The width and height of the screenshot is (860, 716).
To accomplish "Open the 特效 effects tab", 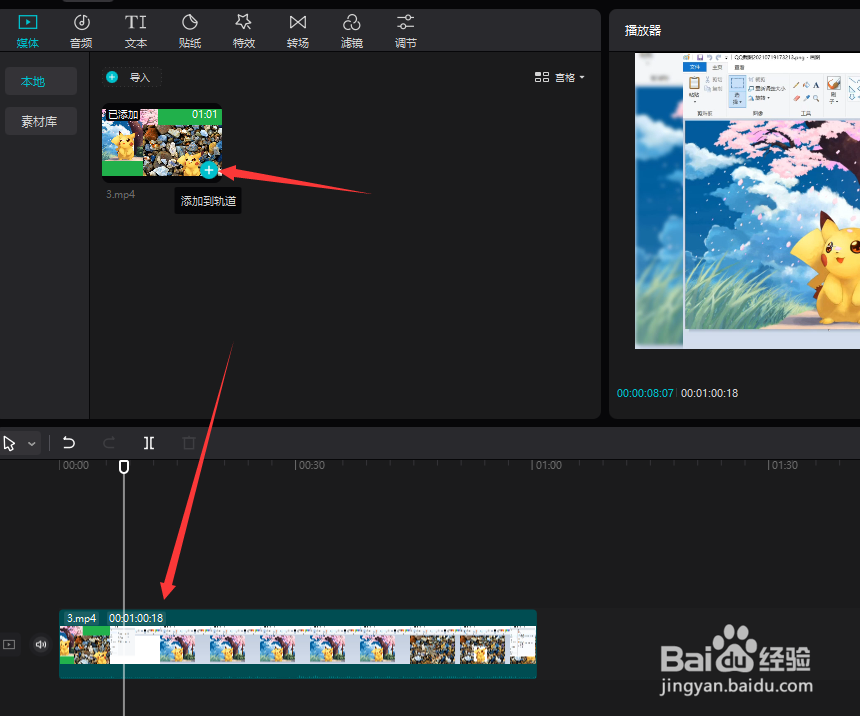I will tap(244, 31).
